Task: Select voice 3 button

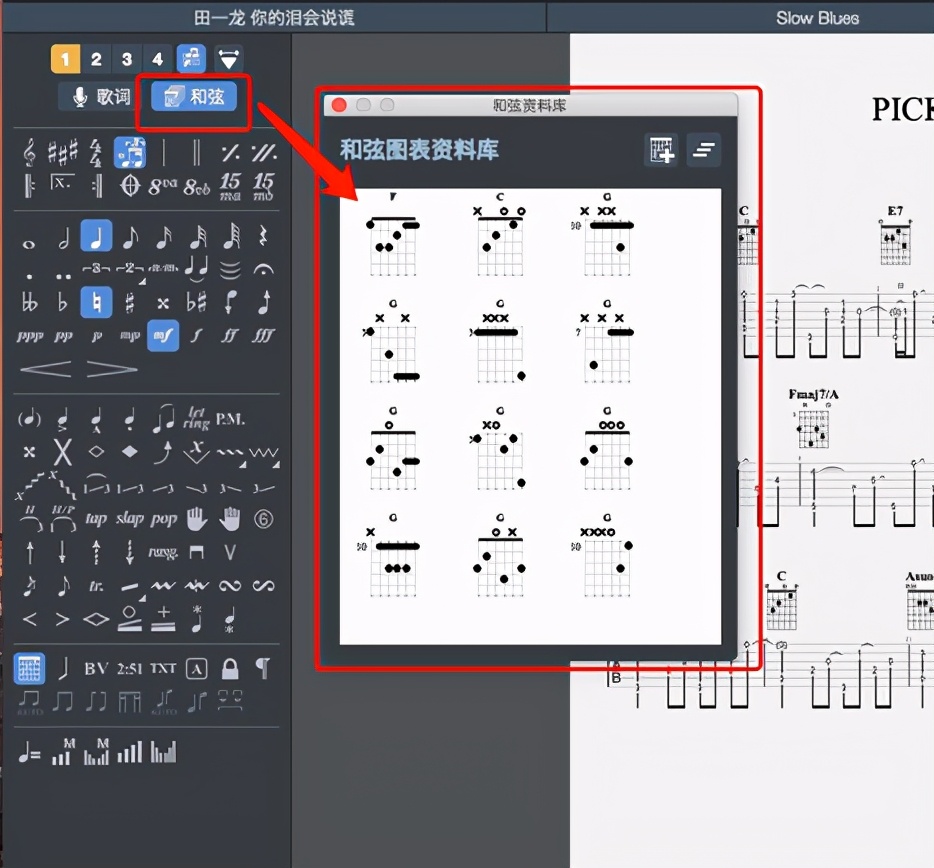Action: coord(127,58)
